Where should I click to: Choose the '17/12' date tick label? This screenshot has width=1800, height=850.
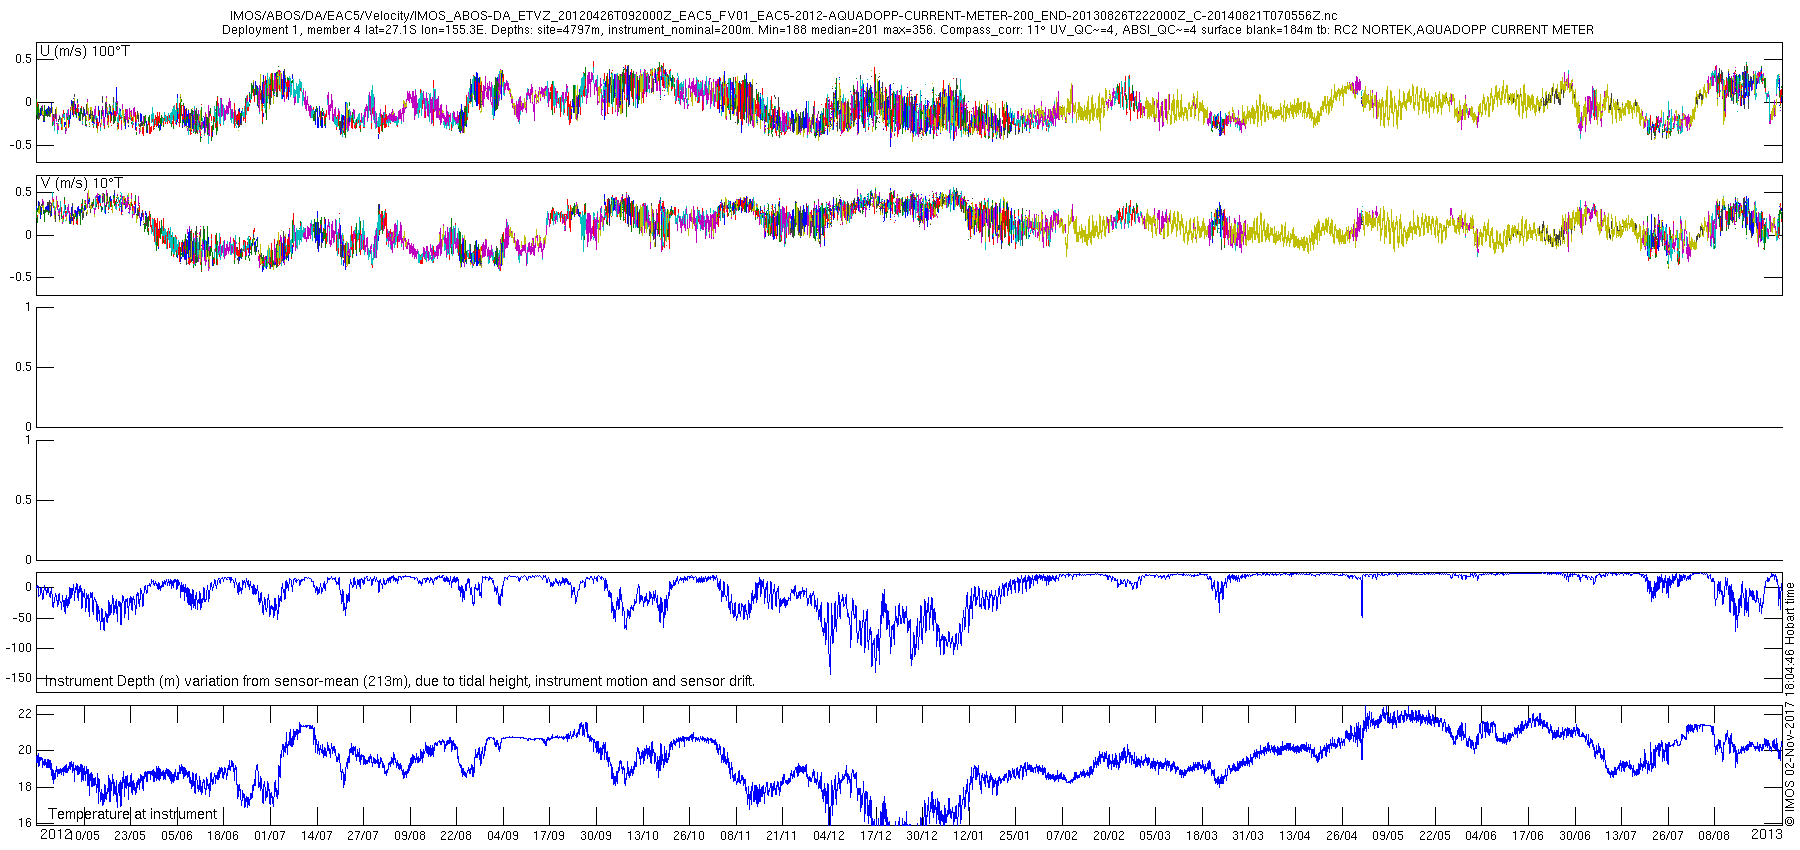click(x=876, y=836)
